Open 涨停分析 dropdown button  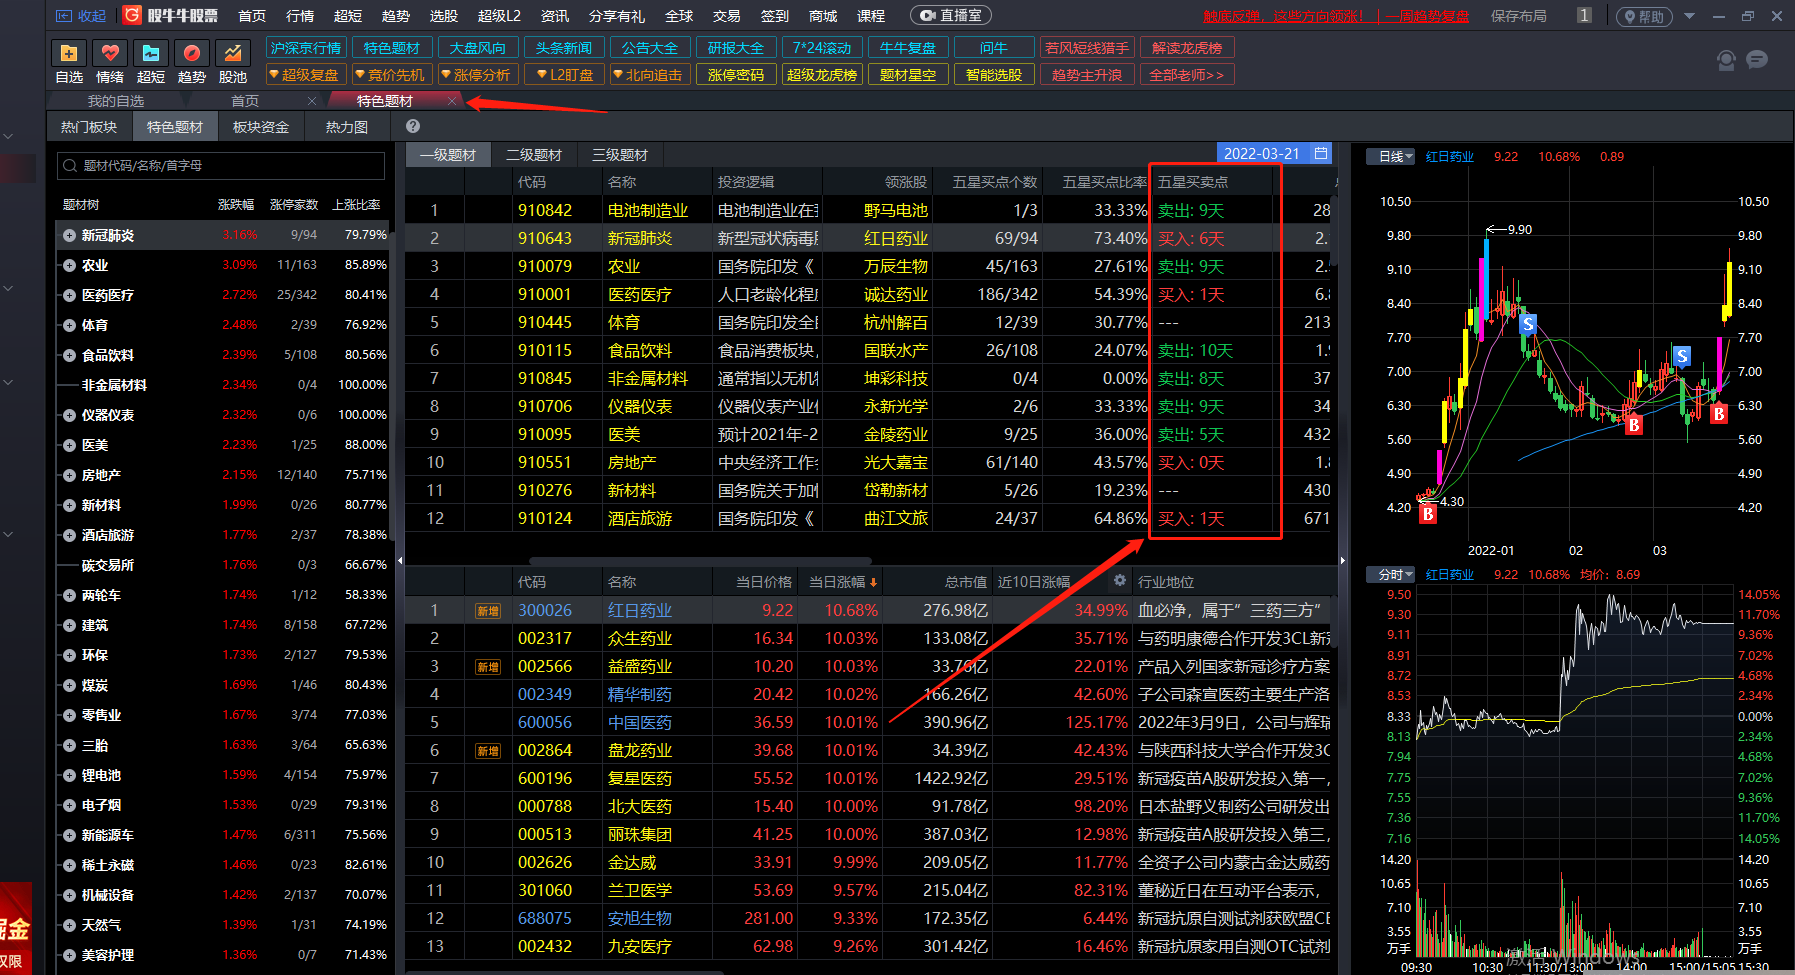pos(478,75)
